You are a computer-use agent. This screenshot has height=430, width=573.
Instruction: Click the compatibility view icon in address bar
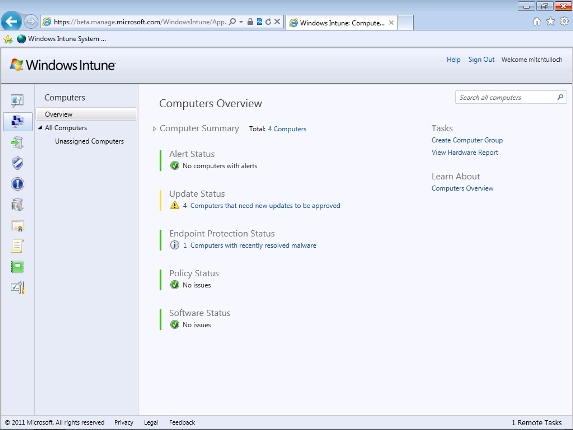pos(259,22)
